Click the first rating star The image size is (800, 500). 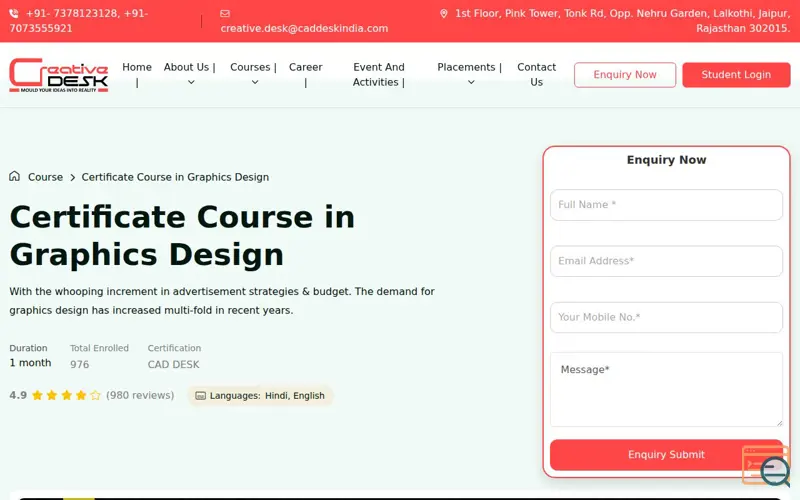(x=37, y=395)
